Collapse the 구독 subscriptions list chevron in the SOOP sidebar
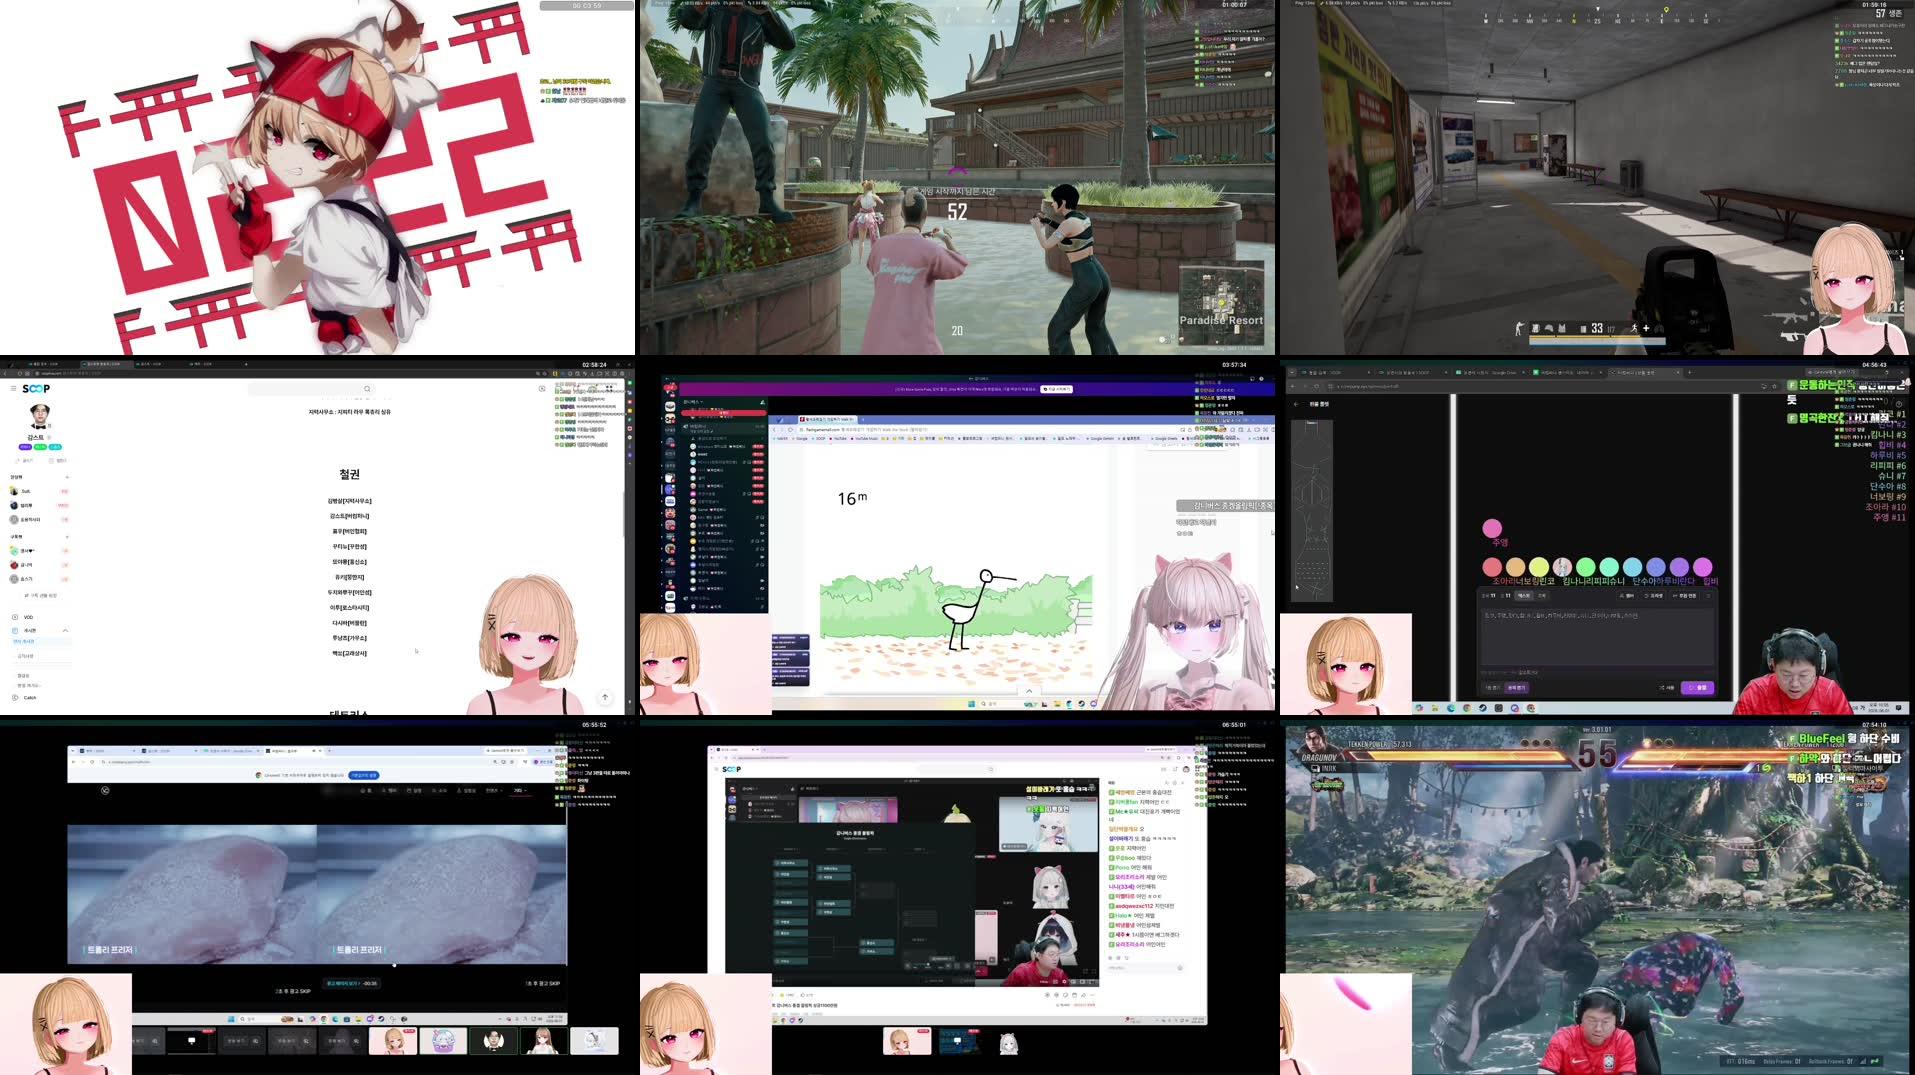1915x1075 pixels. [67, 537]
